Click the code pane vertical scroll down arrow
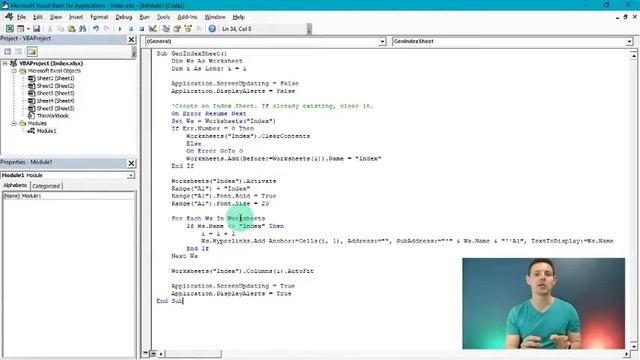640x360 pixels. point(633,346)
